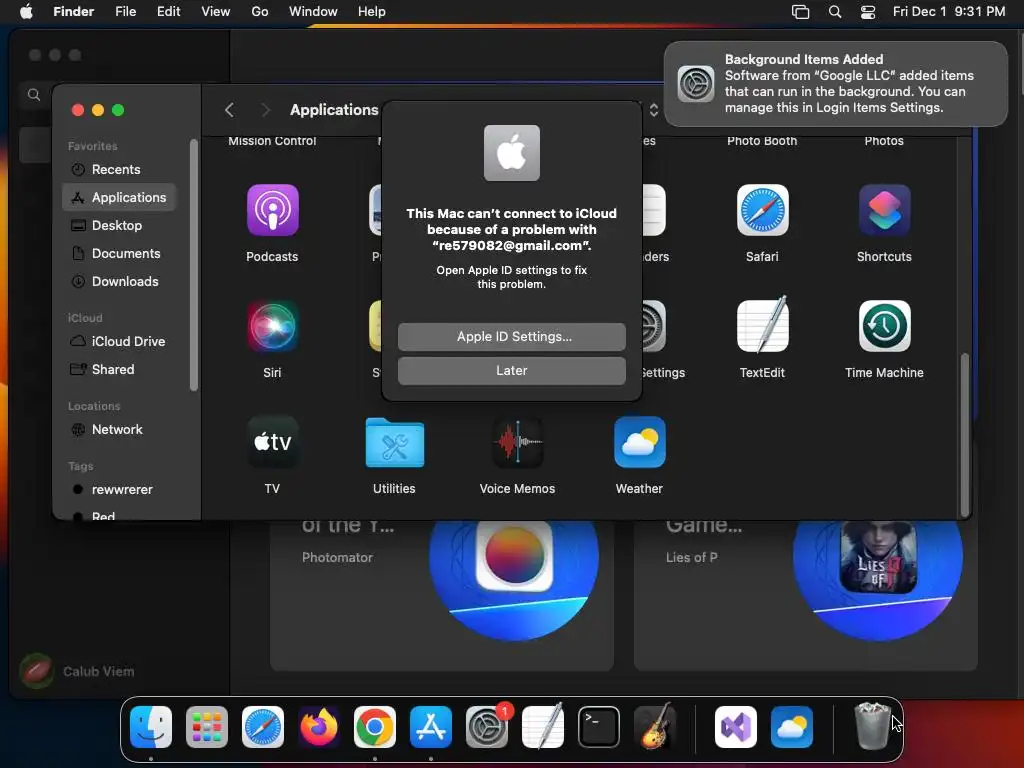Open the Utilities folder
Image resolution: width=1024 pixels, height=768 pixels.
click(394, 442)
